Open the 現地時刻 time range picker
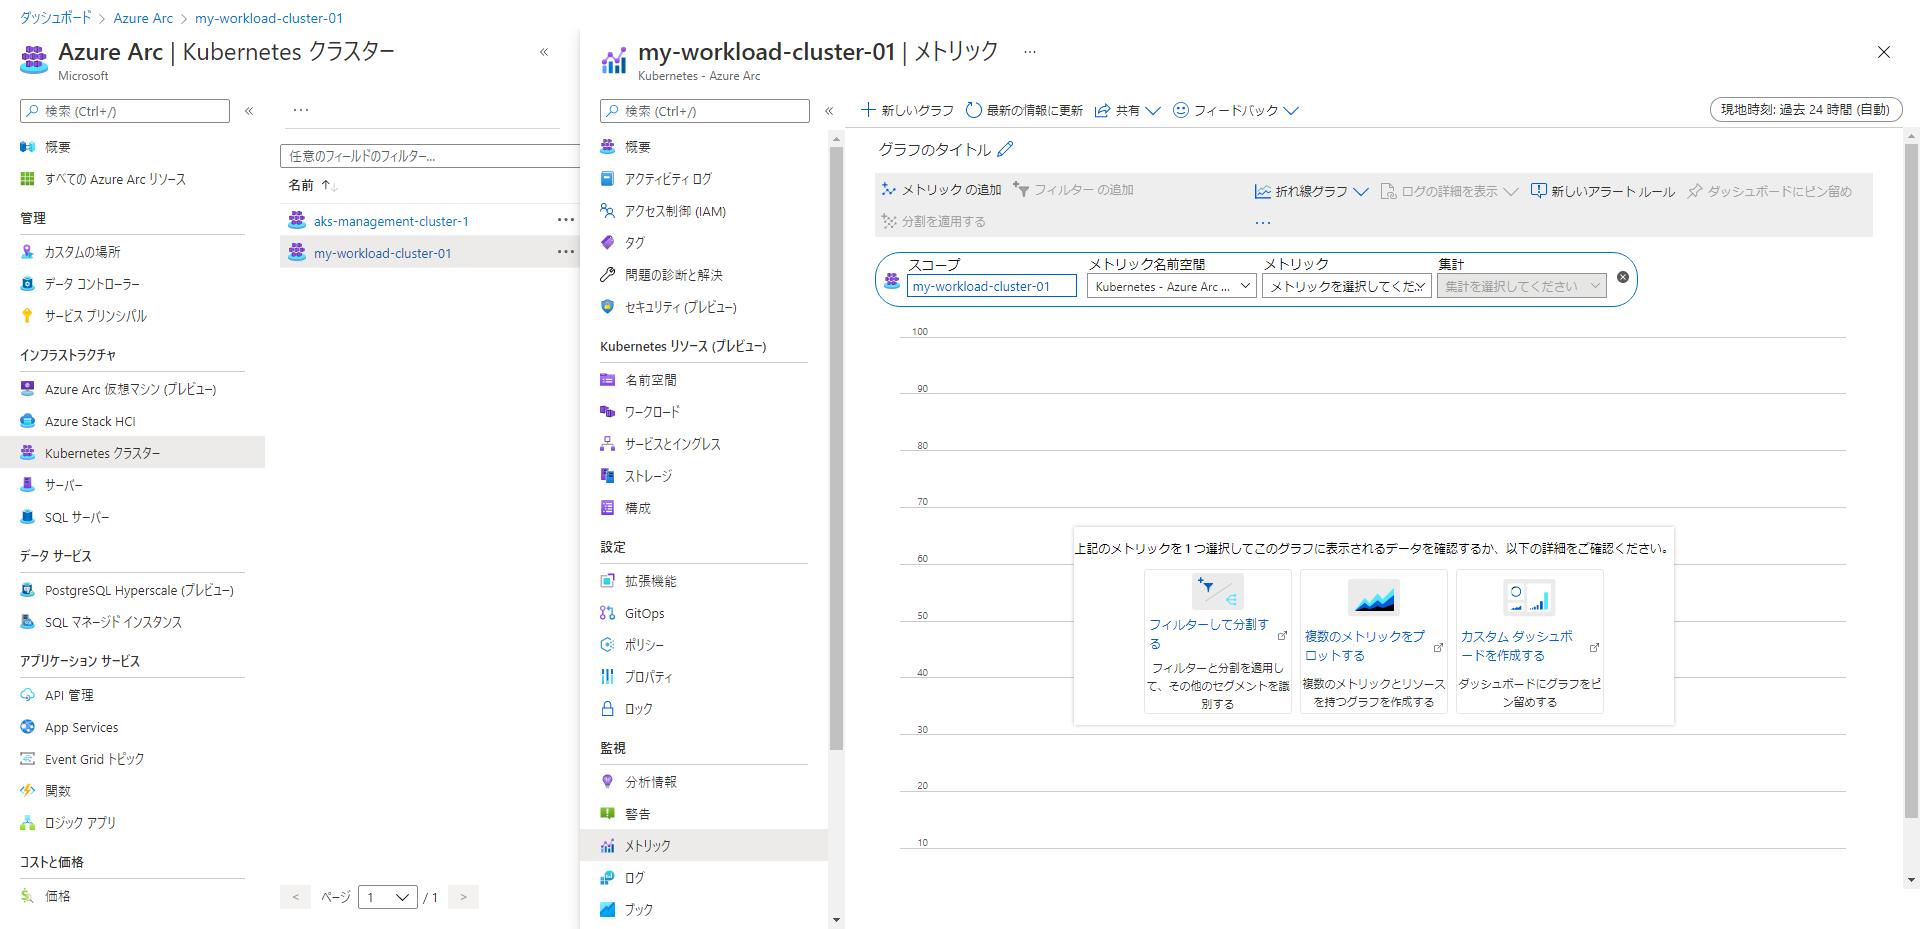Screen dimensions: 1920x929 tap(1805, 110)
